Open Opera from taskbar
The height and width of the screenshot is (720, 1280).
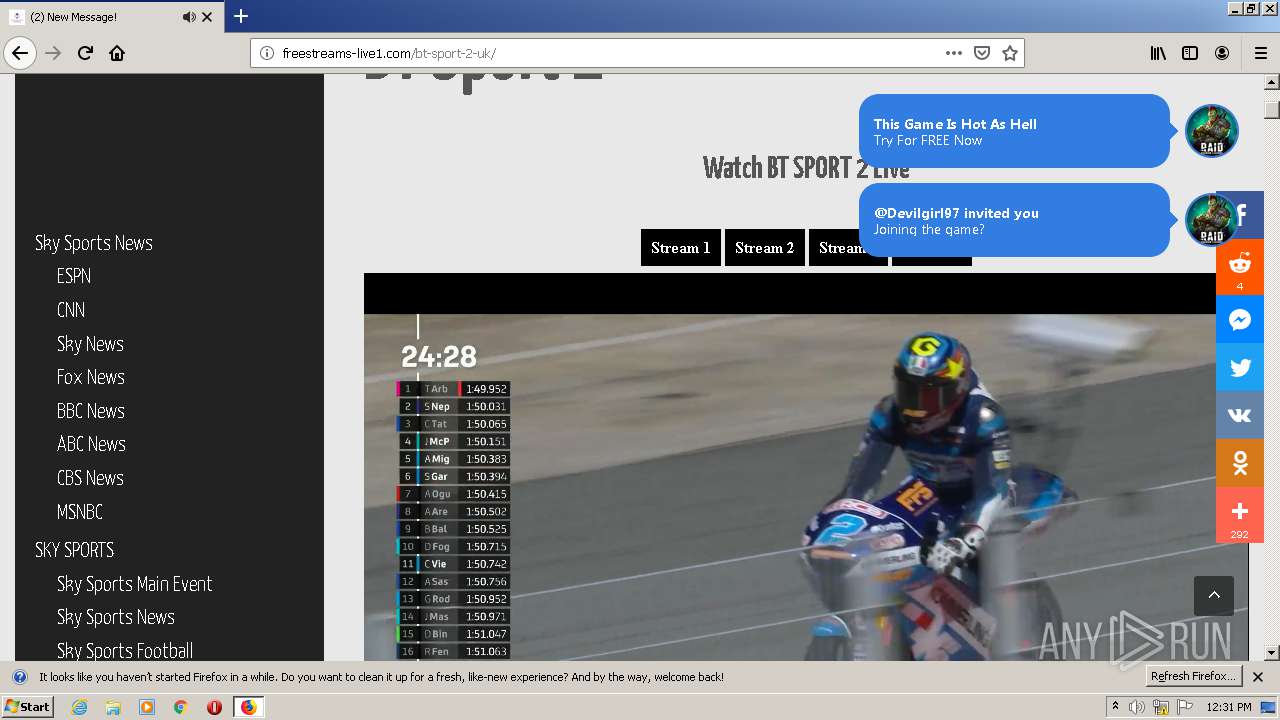pos(214,707)
